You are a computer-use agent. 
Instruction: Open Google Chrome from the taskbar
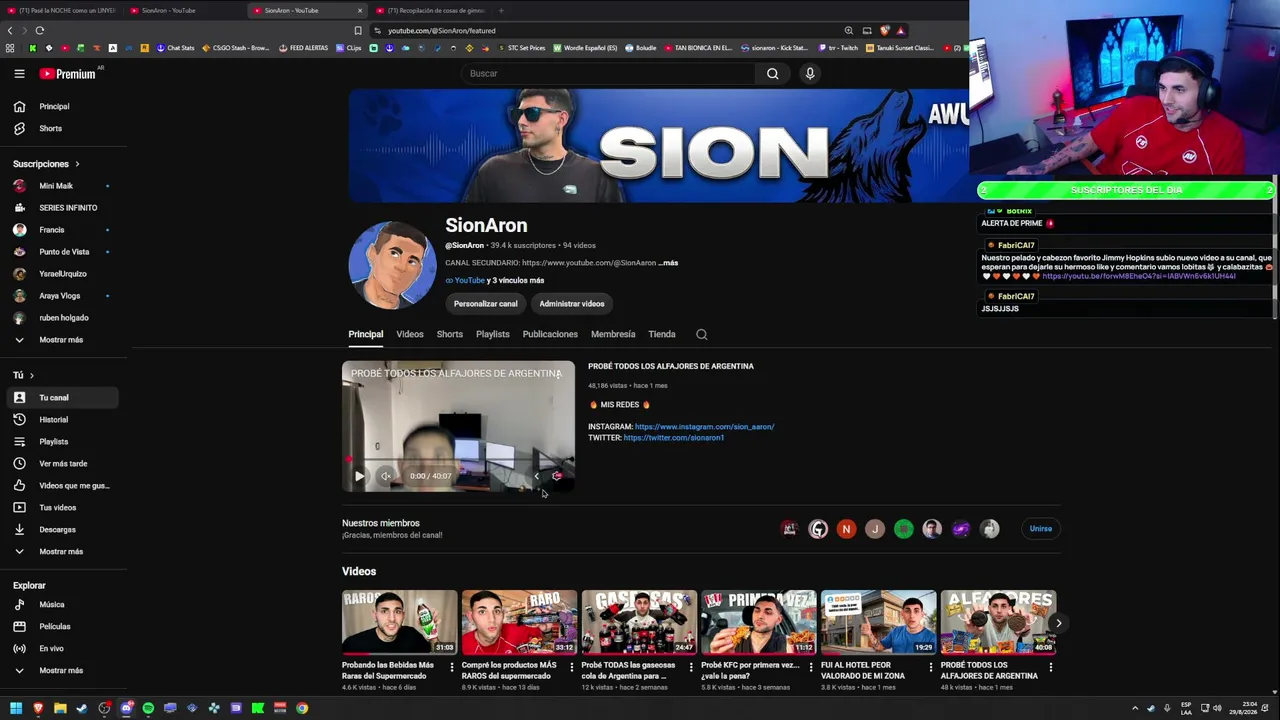click(302, 708)
